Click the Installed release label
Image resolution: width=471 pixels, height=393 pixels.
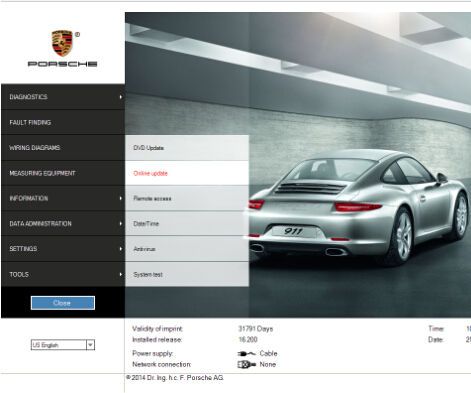click(x=157, y=340)
